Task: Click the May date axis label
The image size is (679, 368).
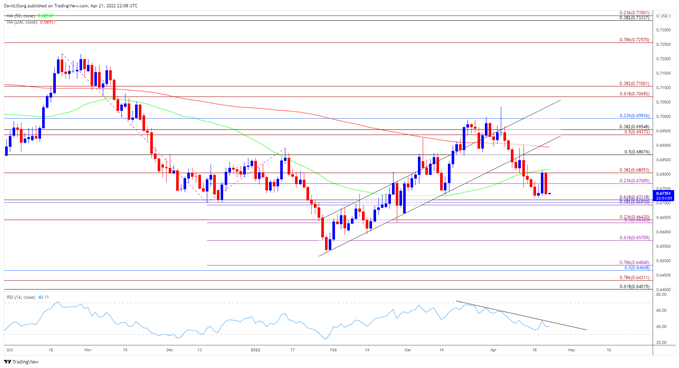Action: [x=572, y=350]
